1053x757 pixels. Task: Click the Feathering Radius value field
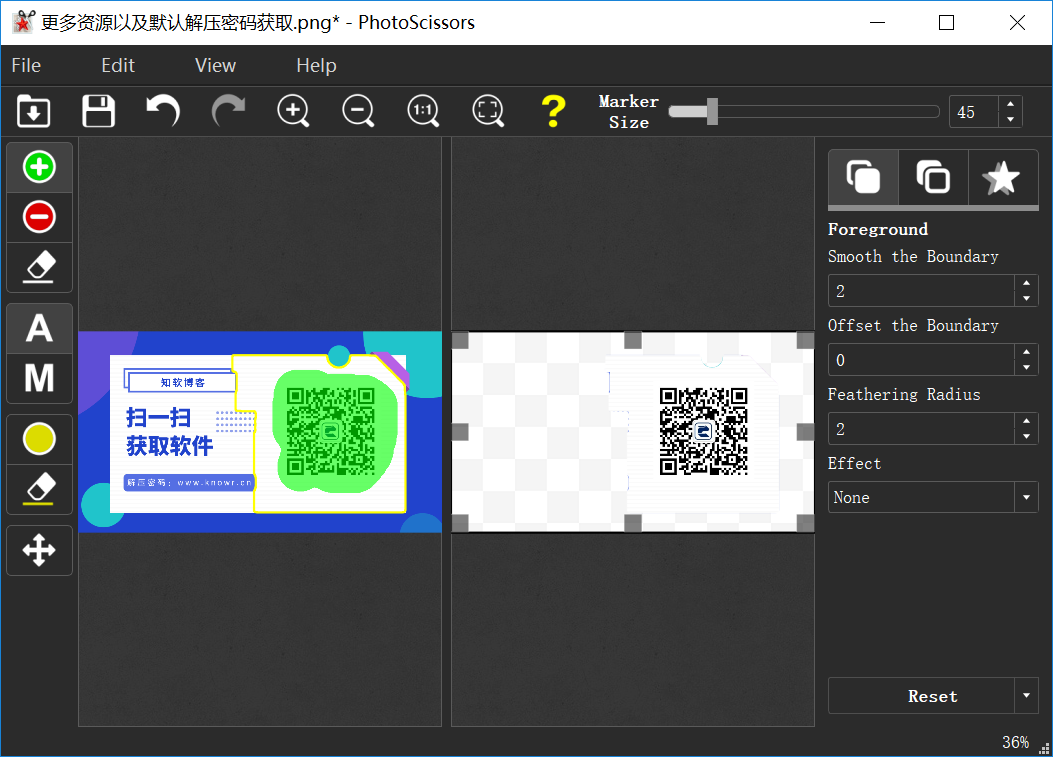coord(921,429)
